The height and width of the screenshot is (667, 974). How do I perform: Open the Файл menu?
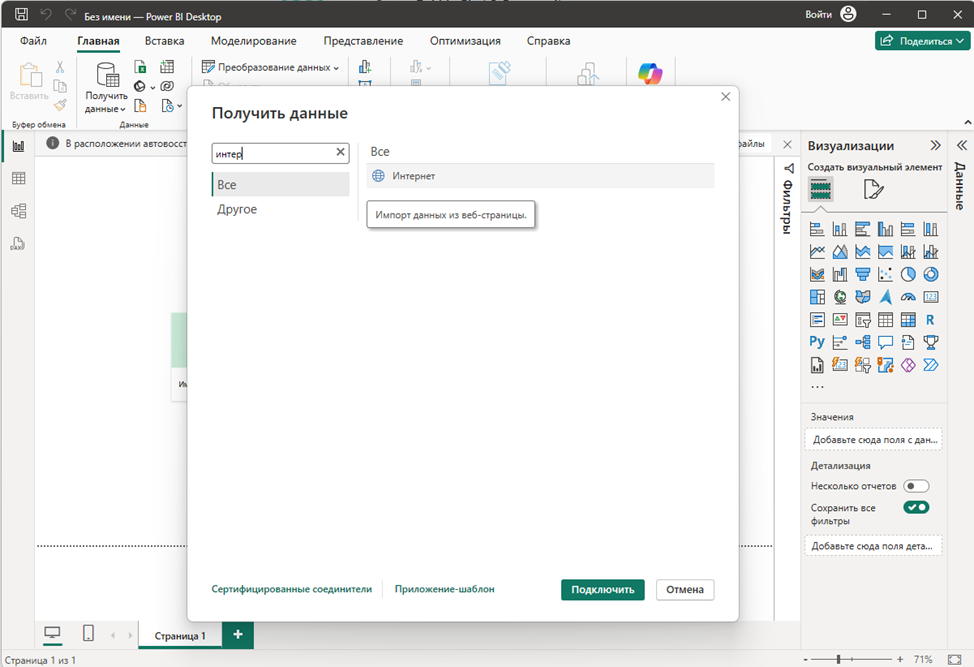coord(33,41)
